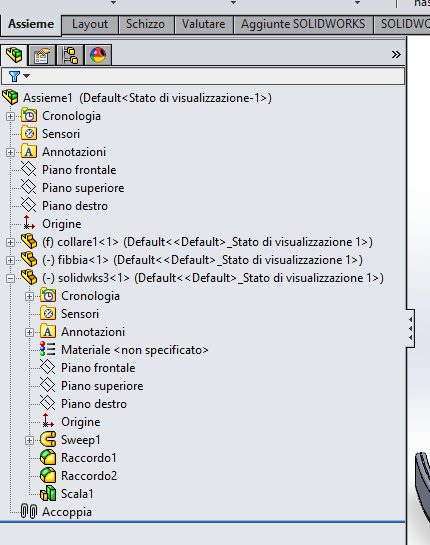Expand the top-level Cronologia node
The height and width of the screenshot is (545, 430).
[10, 116]
